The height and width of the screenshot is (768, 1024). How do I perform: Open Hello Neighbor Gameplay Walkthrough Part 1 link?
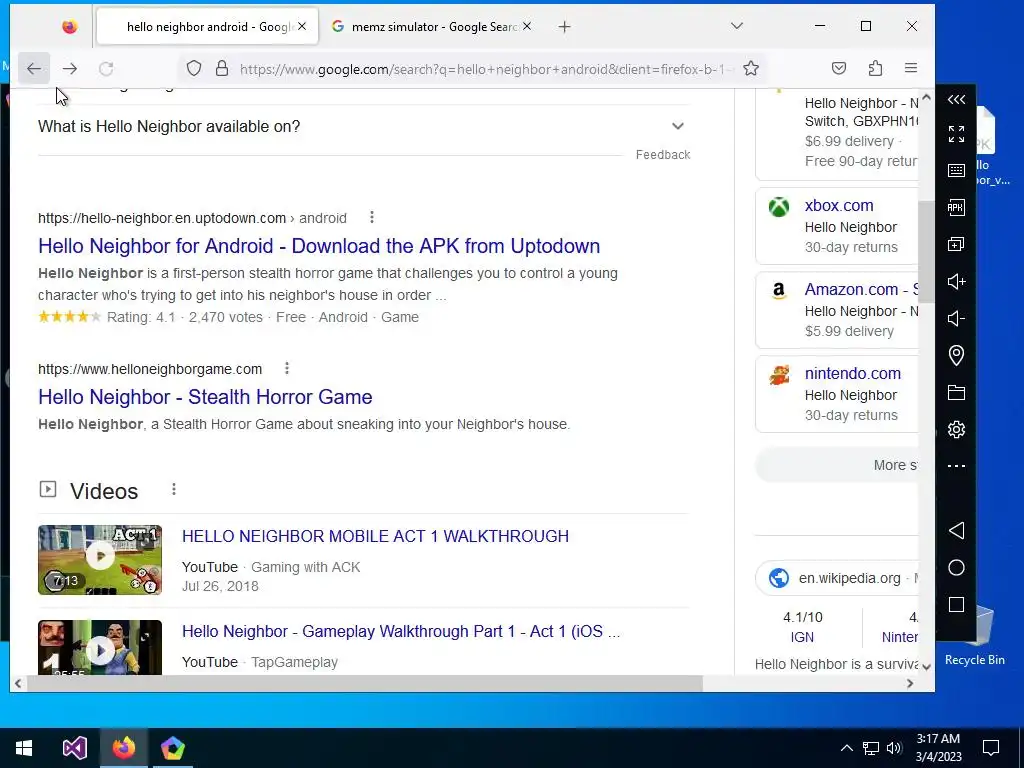click(401, 632)
